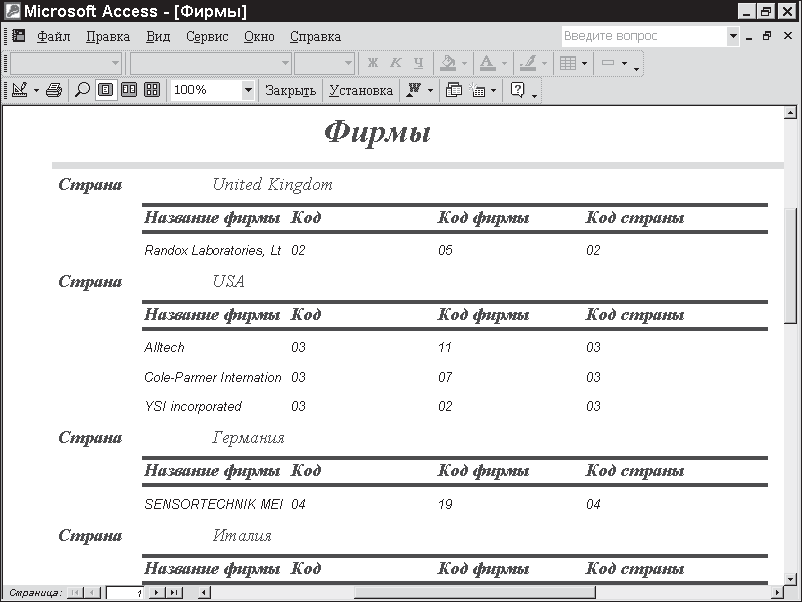Click the Database Window icon

pos(454,90)
